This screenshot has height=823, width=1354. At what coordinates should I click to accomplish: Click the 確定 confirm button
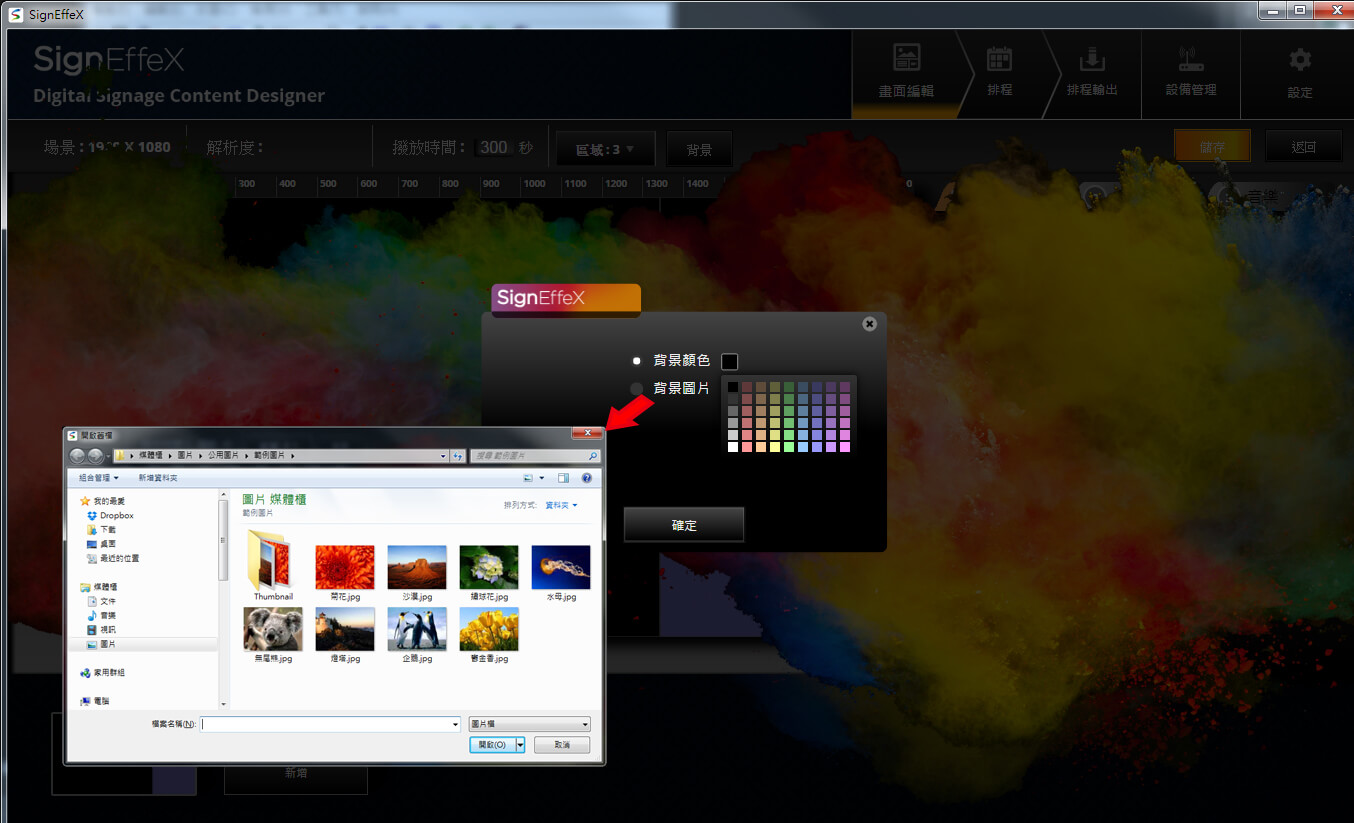coord(684,525)
